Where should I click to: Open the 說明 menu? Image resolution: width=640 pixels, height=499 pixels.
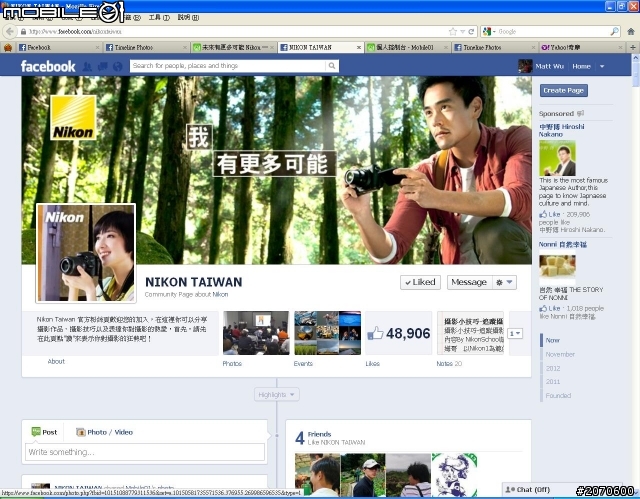coord(188,18)
